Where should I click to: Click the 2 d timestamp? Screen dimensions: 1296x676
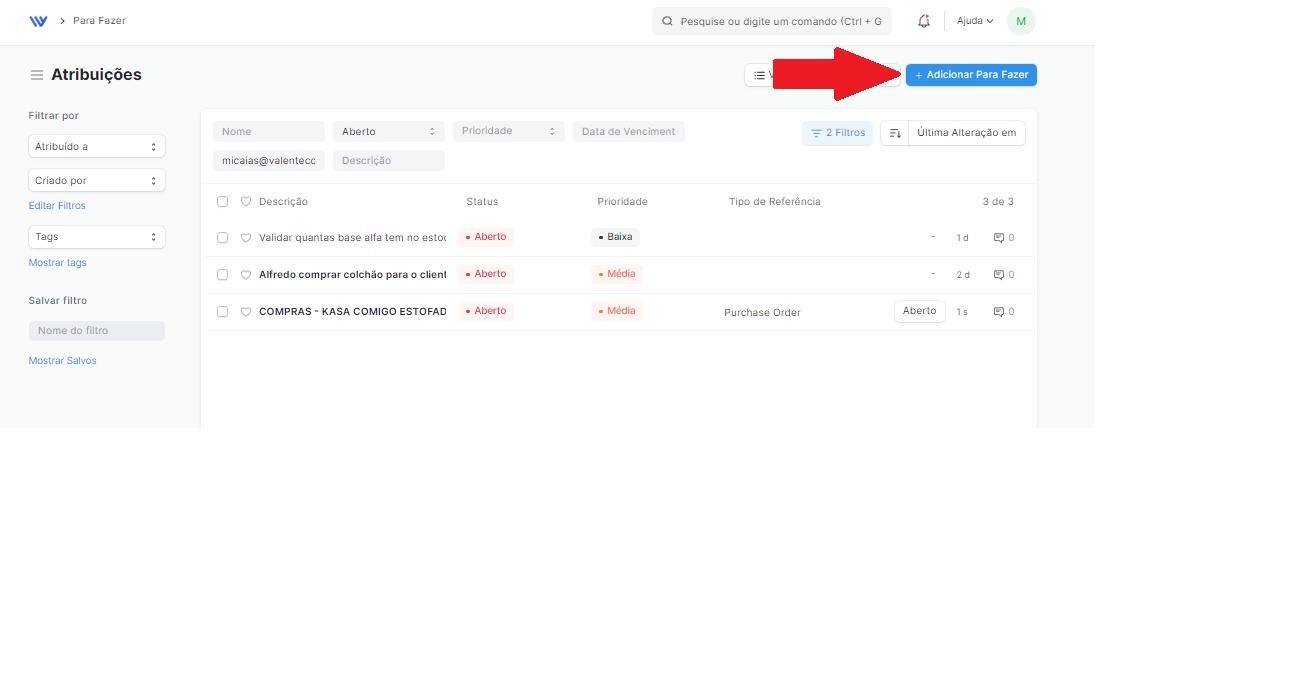[963, 275]
